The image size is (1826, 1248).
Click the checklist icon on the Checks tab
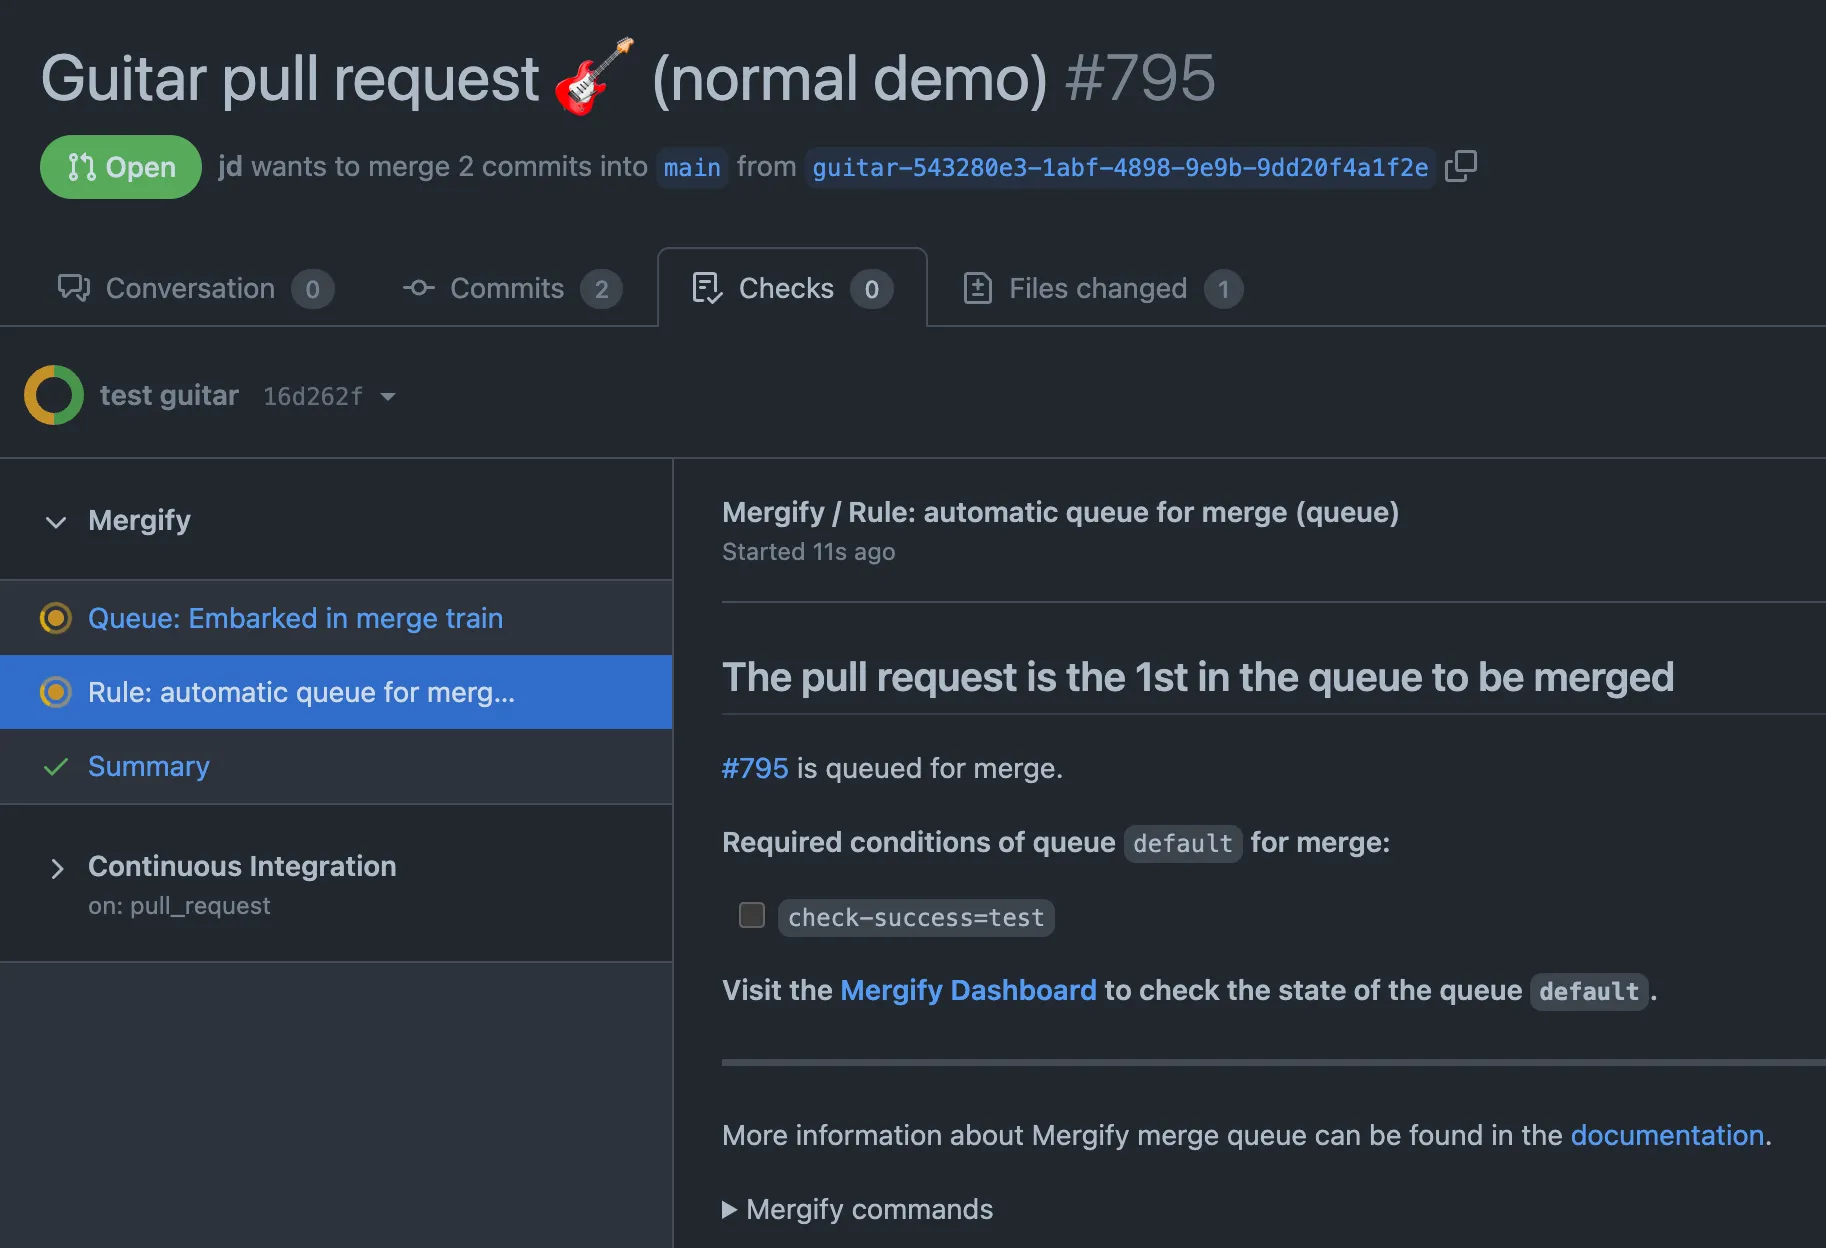(x=706, y=288)
